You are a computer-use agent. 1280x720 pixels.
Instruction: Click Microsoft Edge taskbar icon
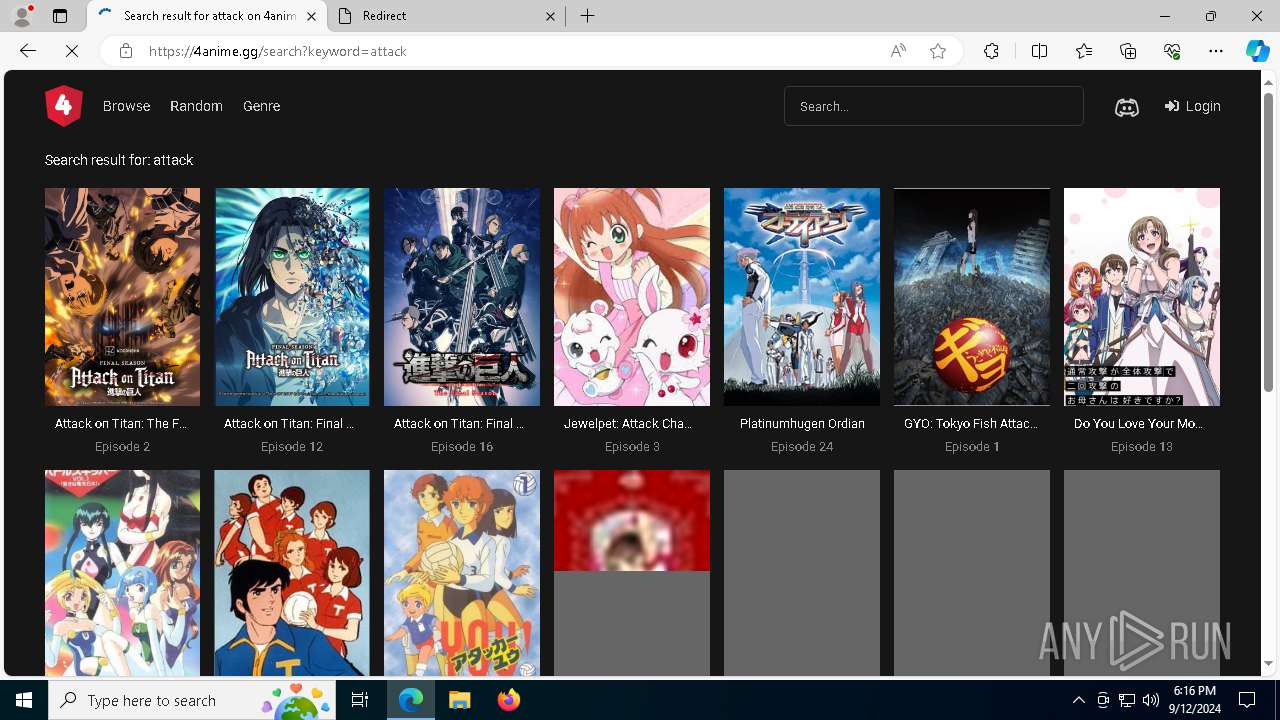[411, 700]
